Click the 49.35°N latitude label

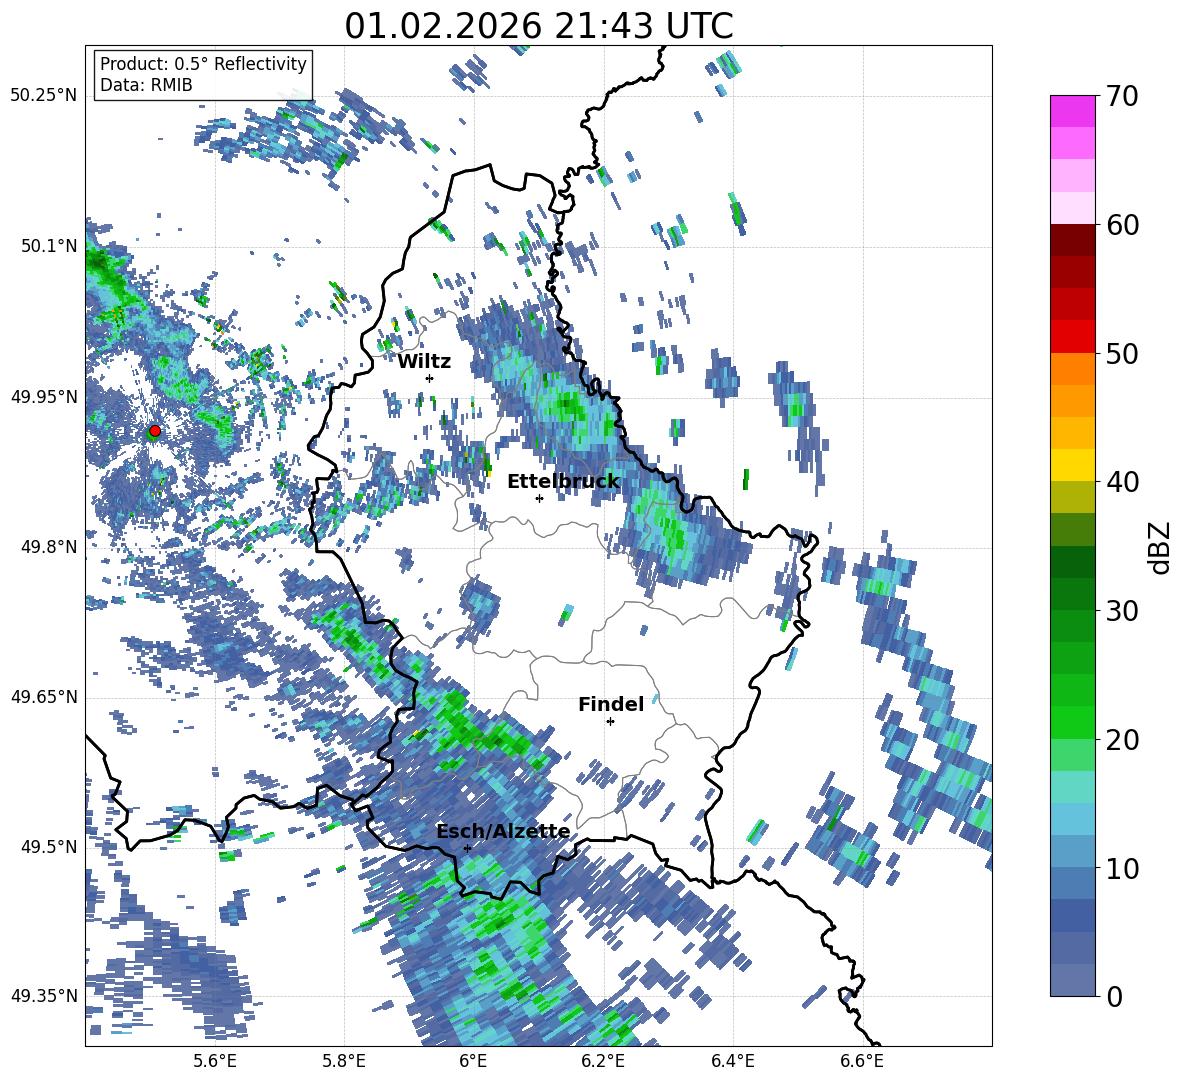click(44, 996)
